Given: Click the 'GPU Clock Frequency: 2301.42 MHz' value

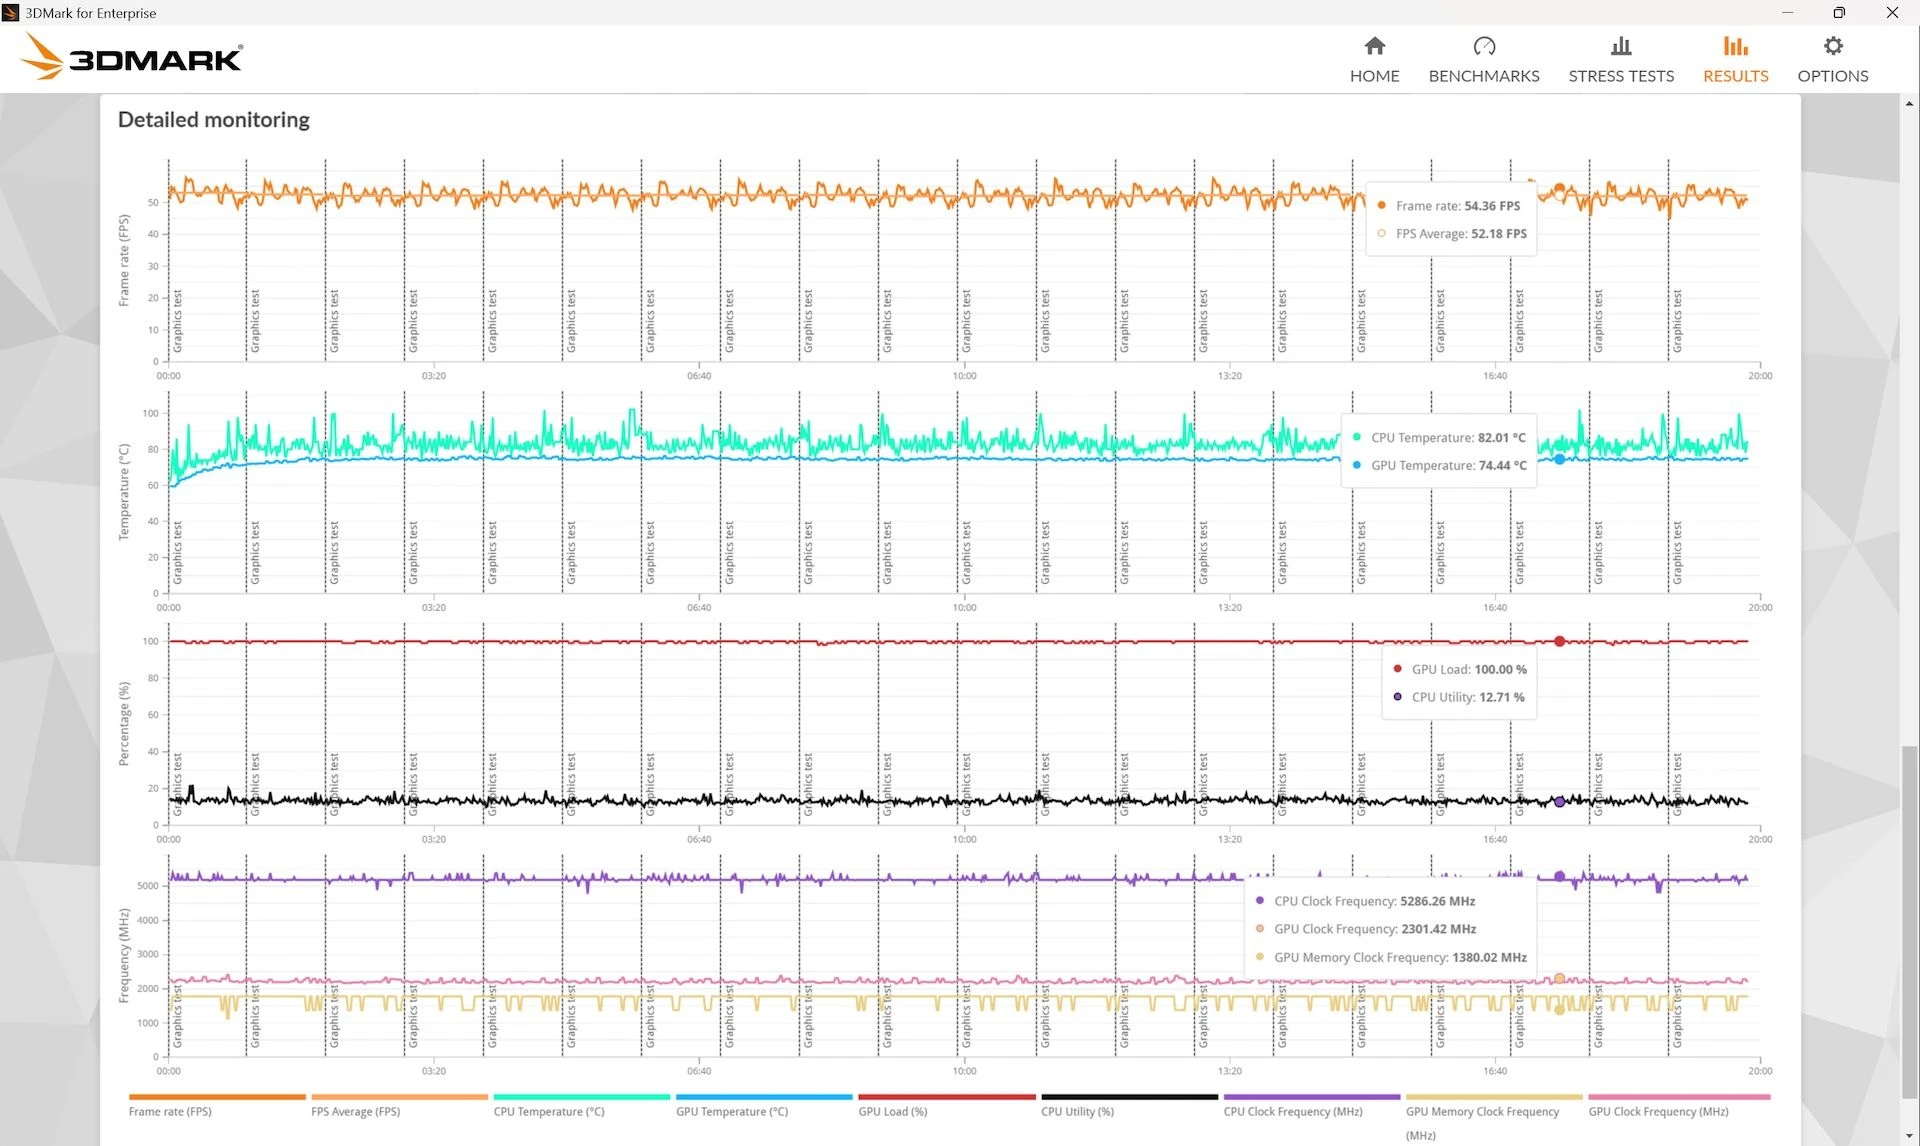Looking at the screenshot, I should pos(1375,930).
